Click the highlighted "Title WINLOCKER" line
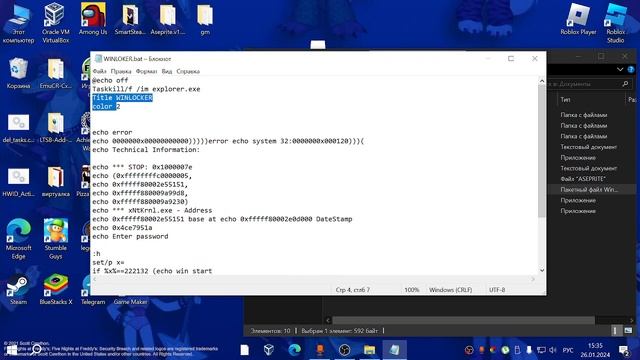 click(122, 98)
